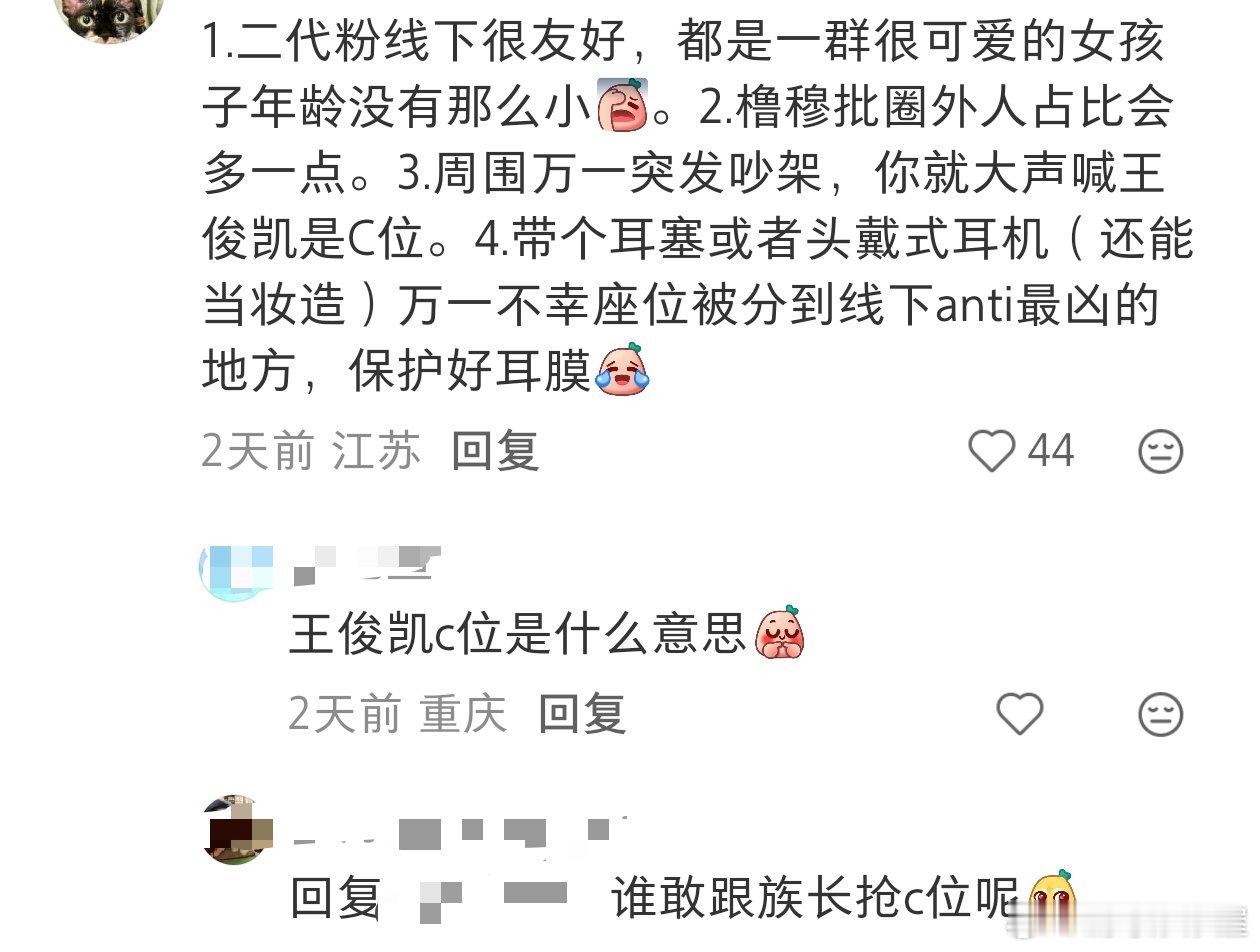Click 回复 under the Jiangsu comment
The width and height of the screenshot is (1260, 952).
pyautogui.click(x=495, y=452)
